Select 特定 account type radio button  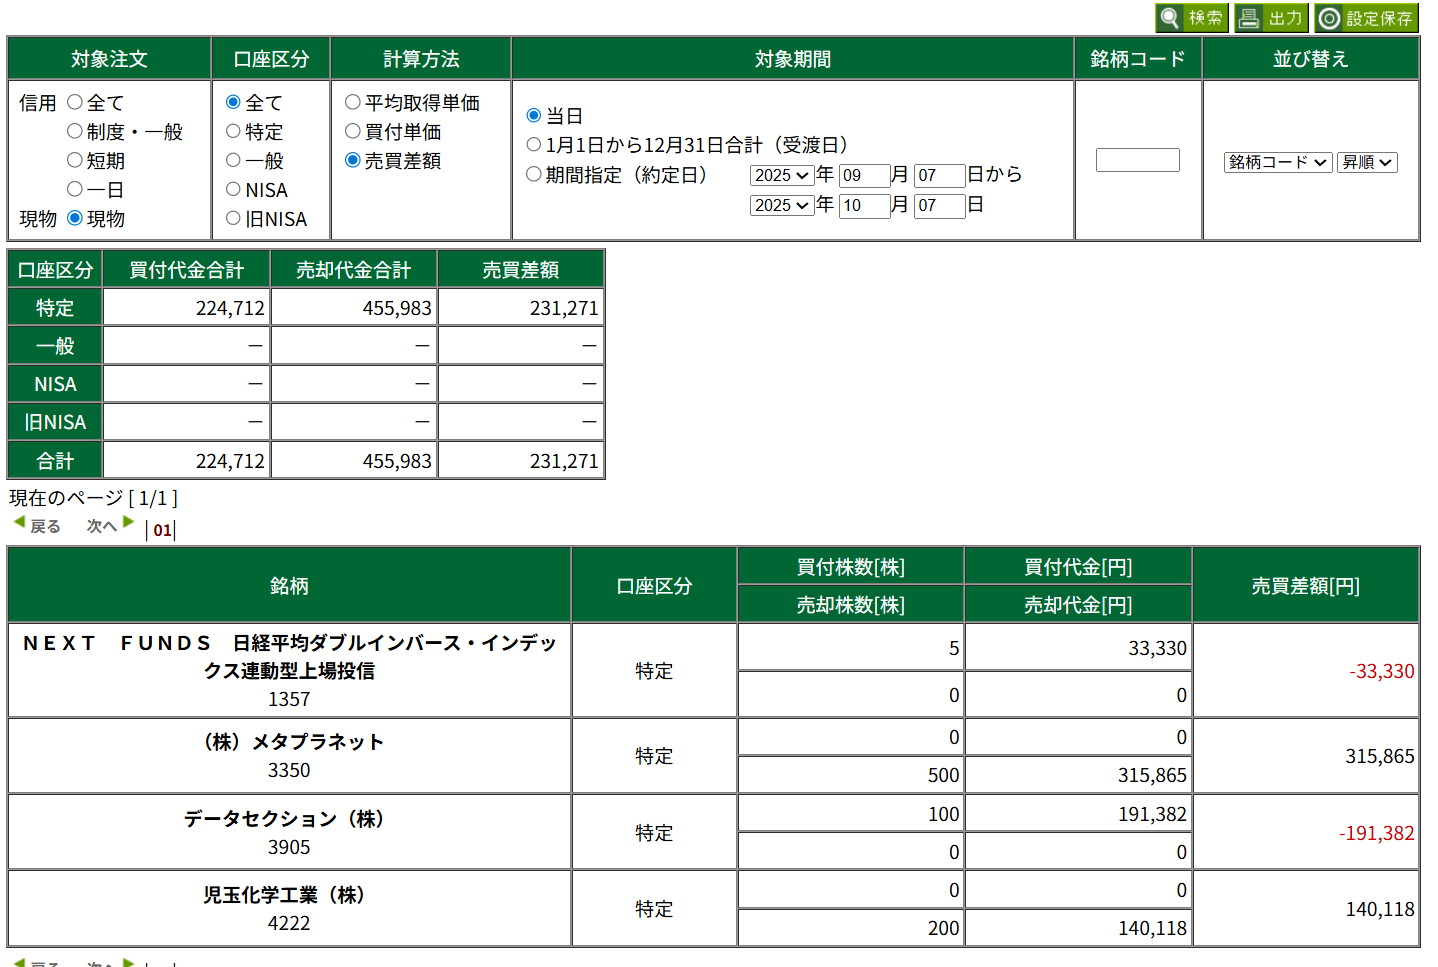click(x=233, y=131)
